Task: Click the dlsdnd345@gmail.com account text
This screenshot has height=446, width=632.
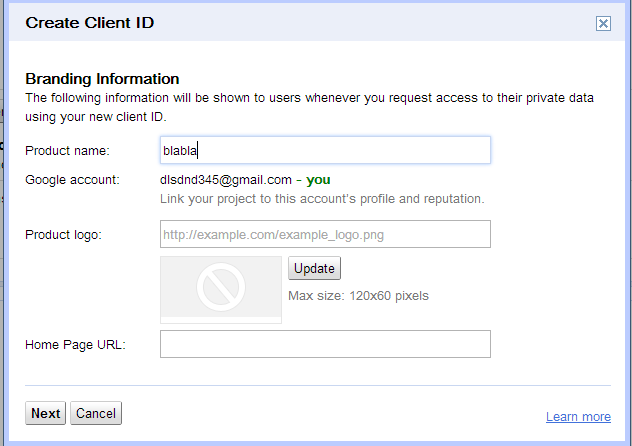Action: 226,180
